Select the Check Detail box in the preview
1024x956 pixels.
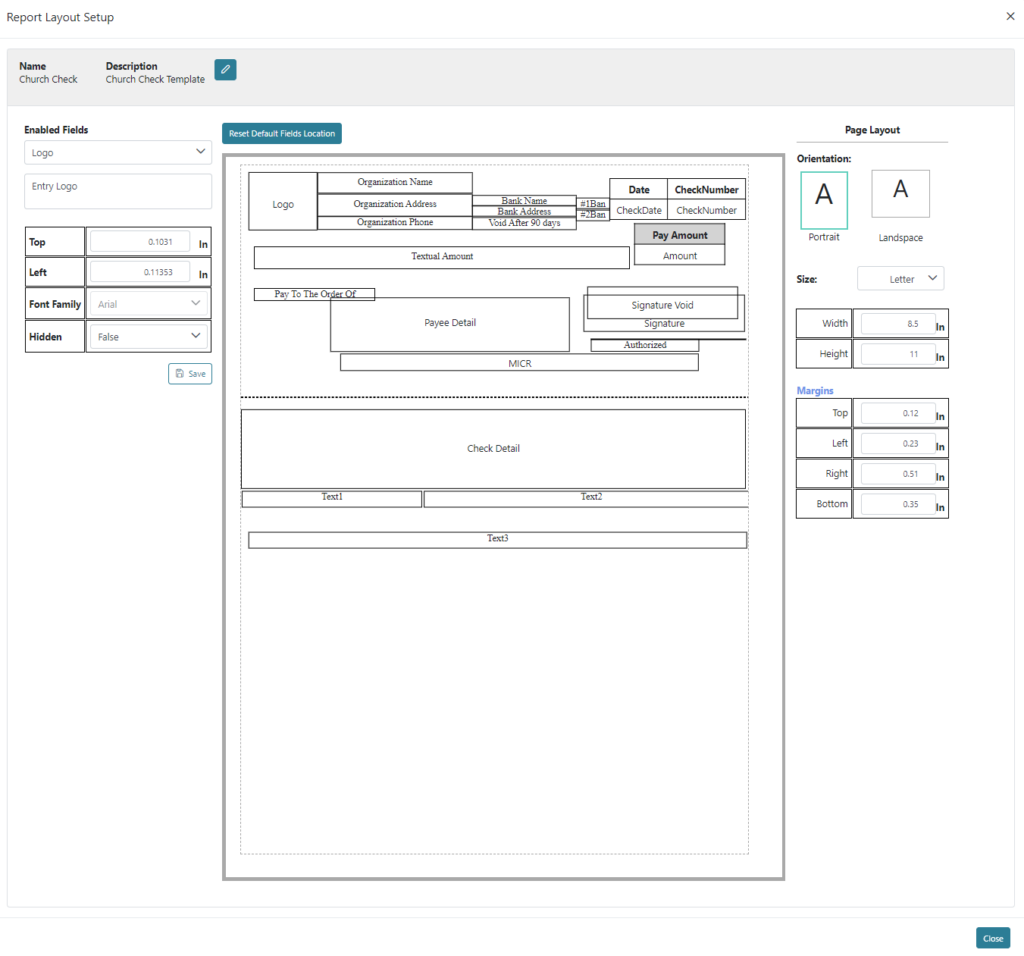493,448
